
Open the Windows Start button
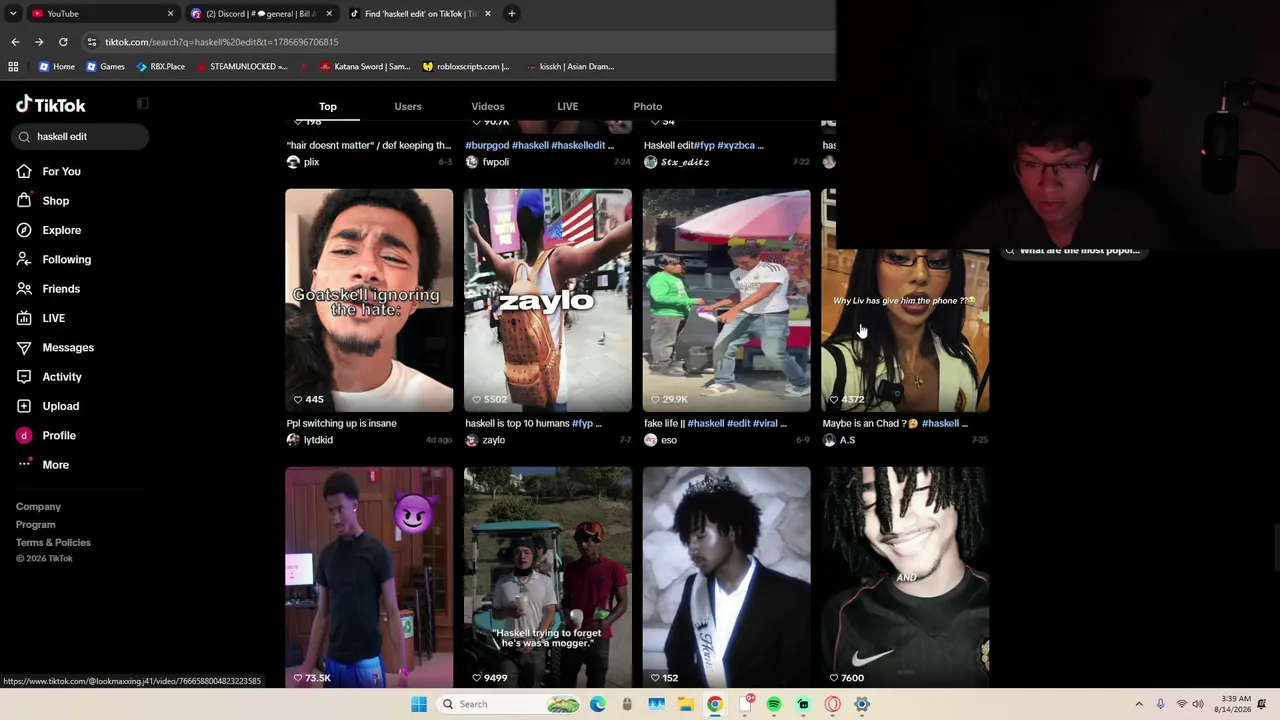419,704
